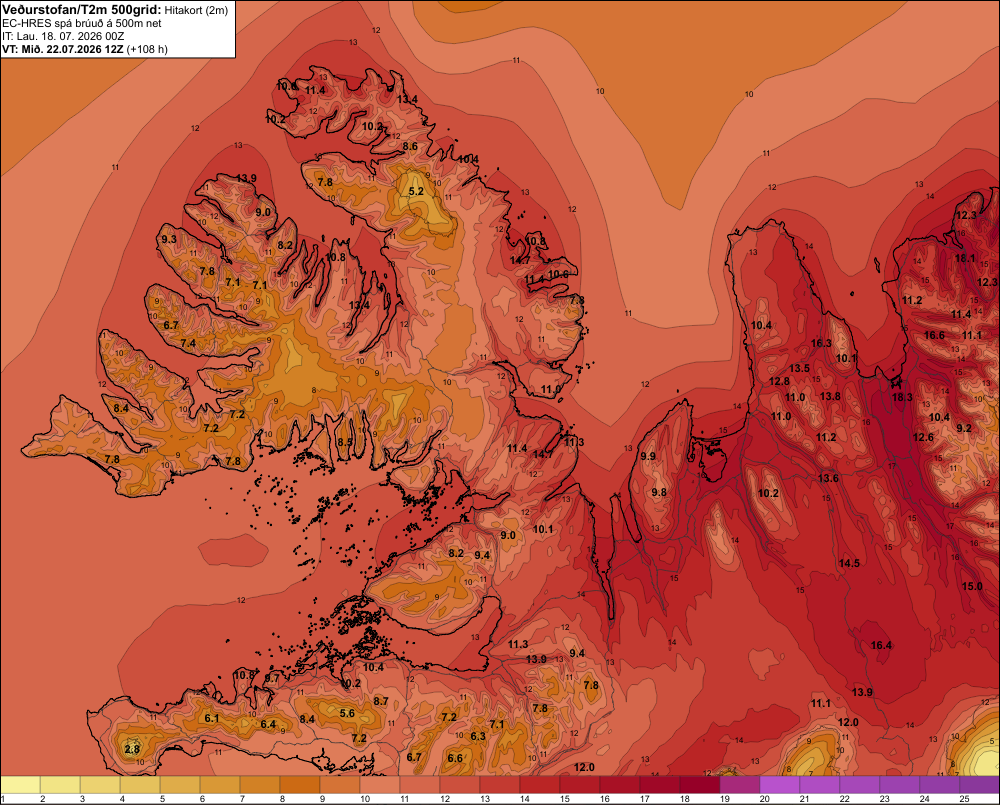Image resolution: width=1000 pixels, height=805 pixels.
Task: Click the '6.4' temperature value
Action: click(x=268, y=724)
